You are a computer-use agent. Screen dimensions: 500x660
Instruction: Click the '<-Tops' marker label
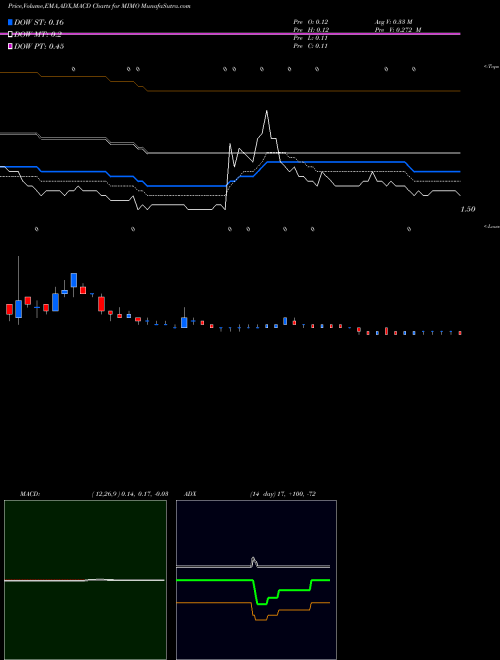point(491,67)
